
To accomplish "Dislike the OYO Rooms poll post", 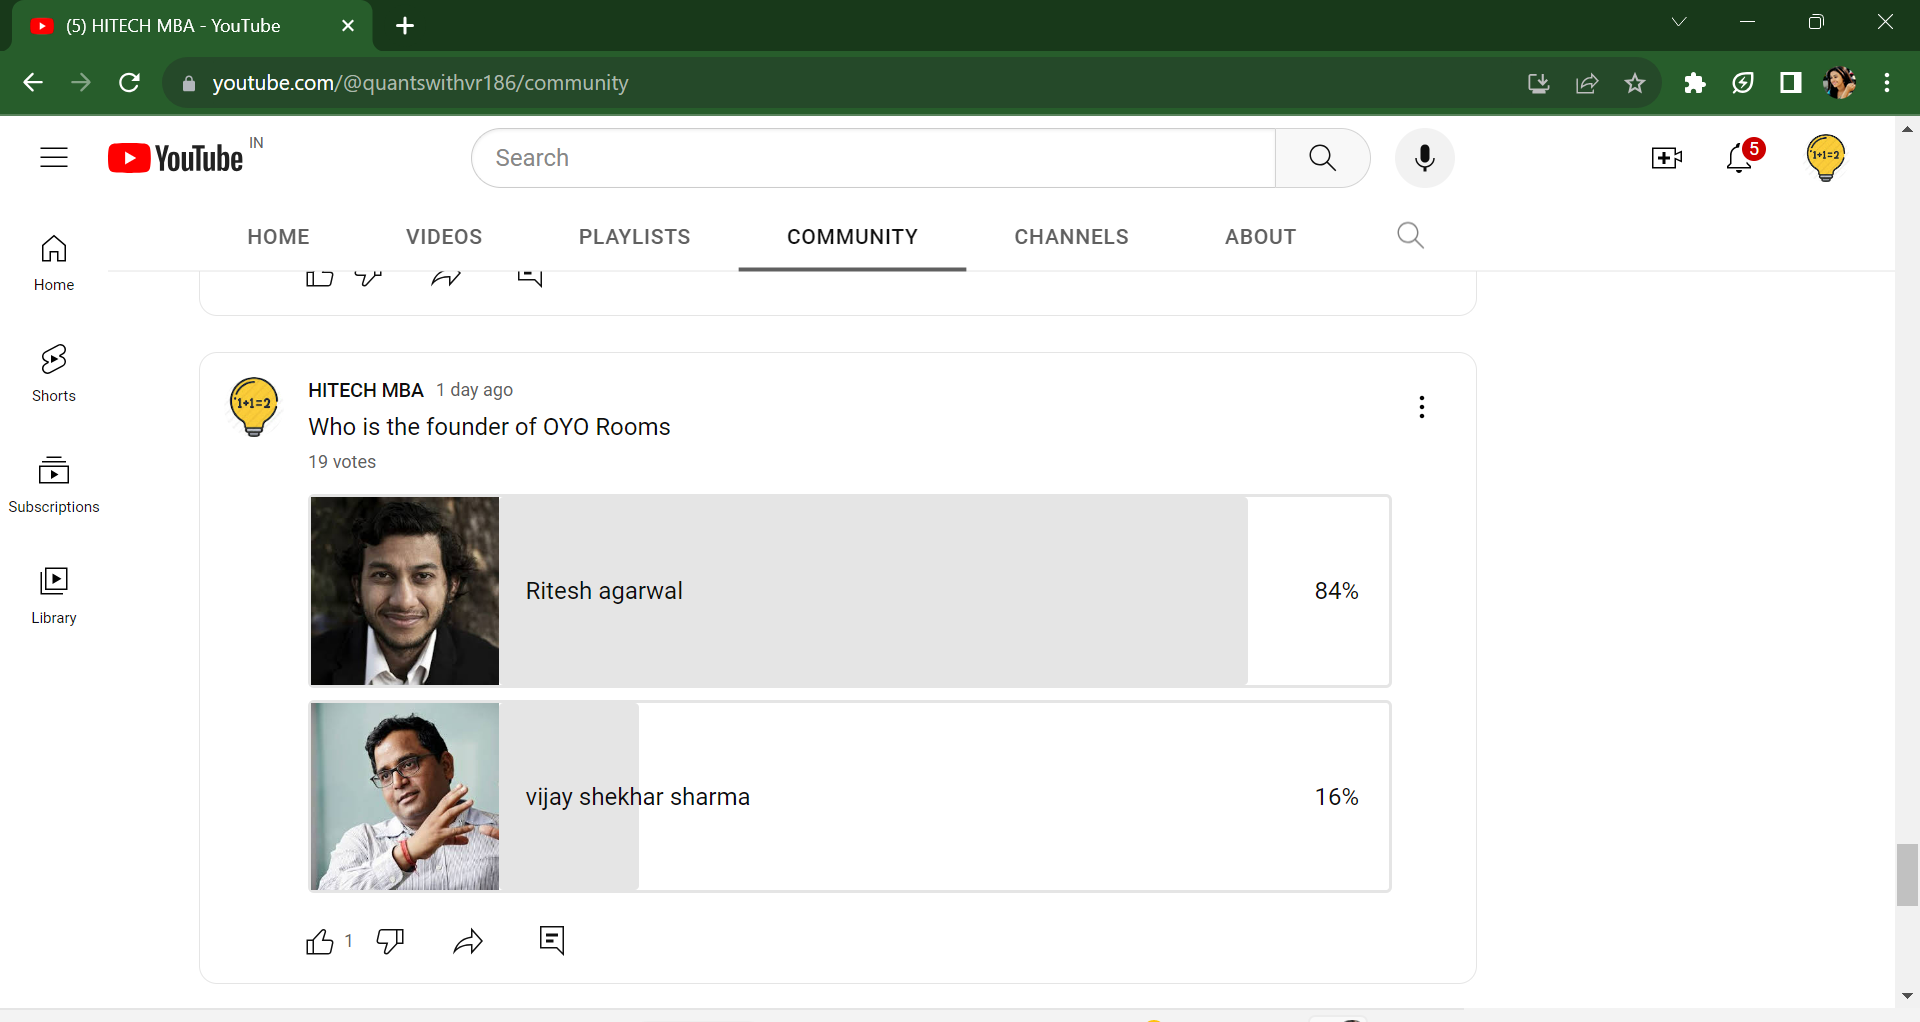I will click(390, 942).
